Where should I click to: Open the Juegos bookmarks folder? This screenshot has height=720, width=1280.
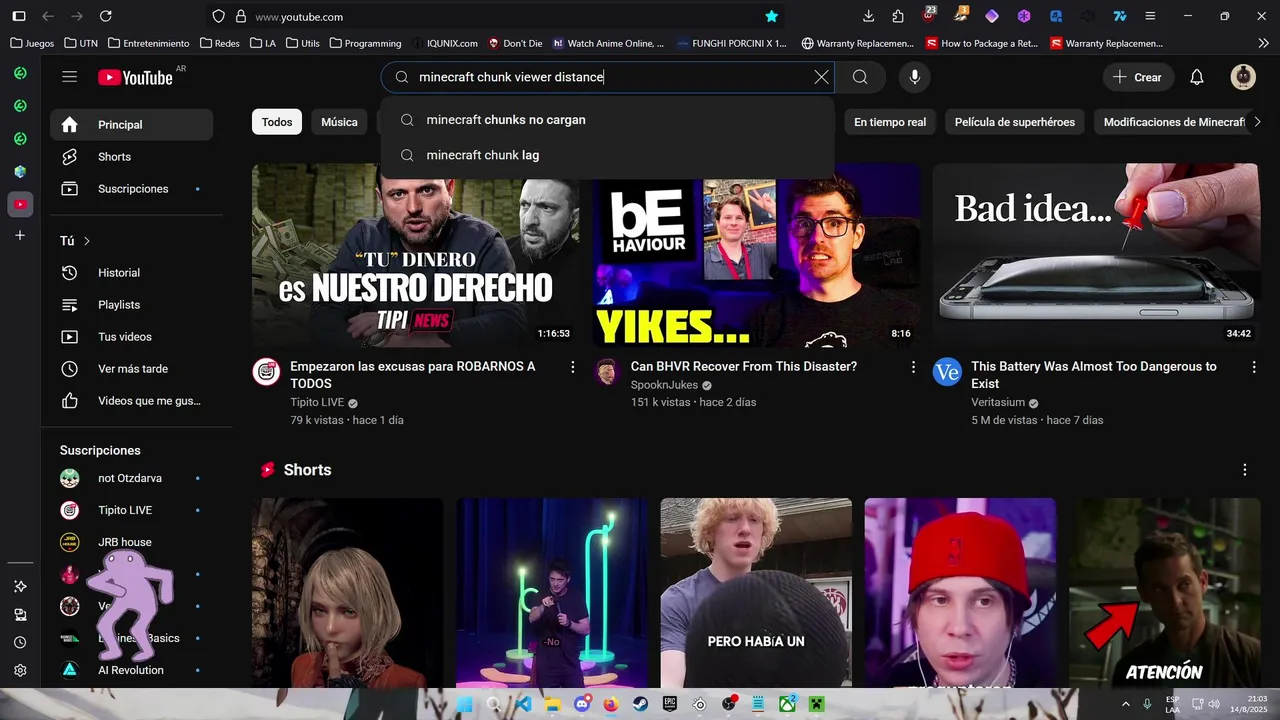tap(32, 43)
